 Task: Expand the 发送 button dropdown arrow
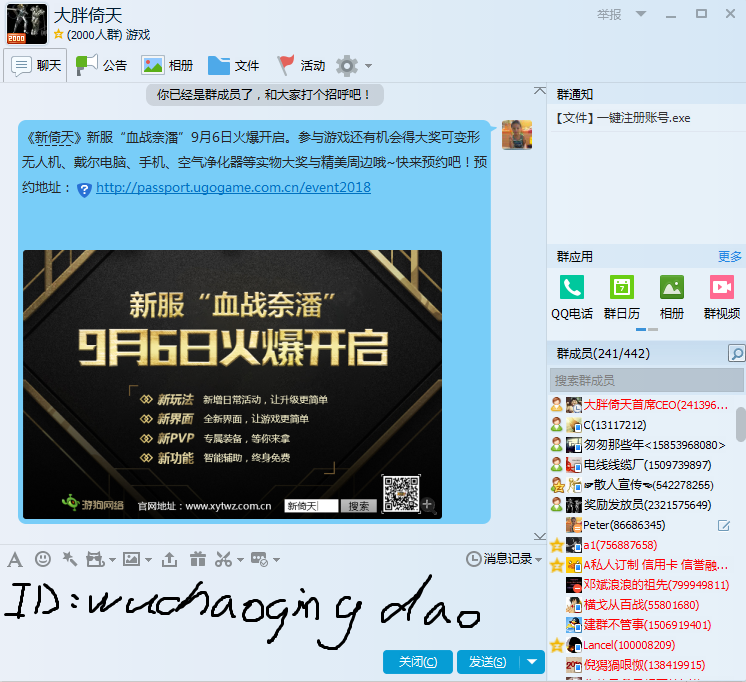click(x=532, y=662)
